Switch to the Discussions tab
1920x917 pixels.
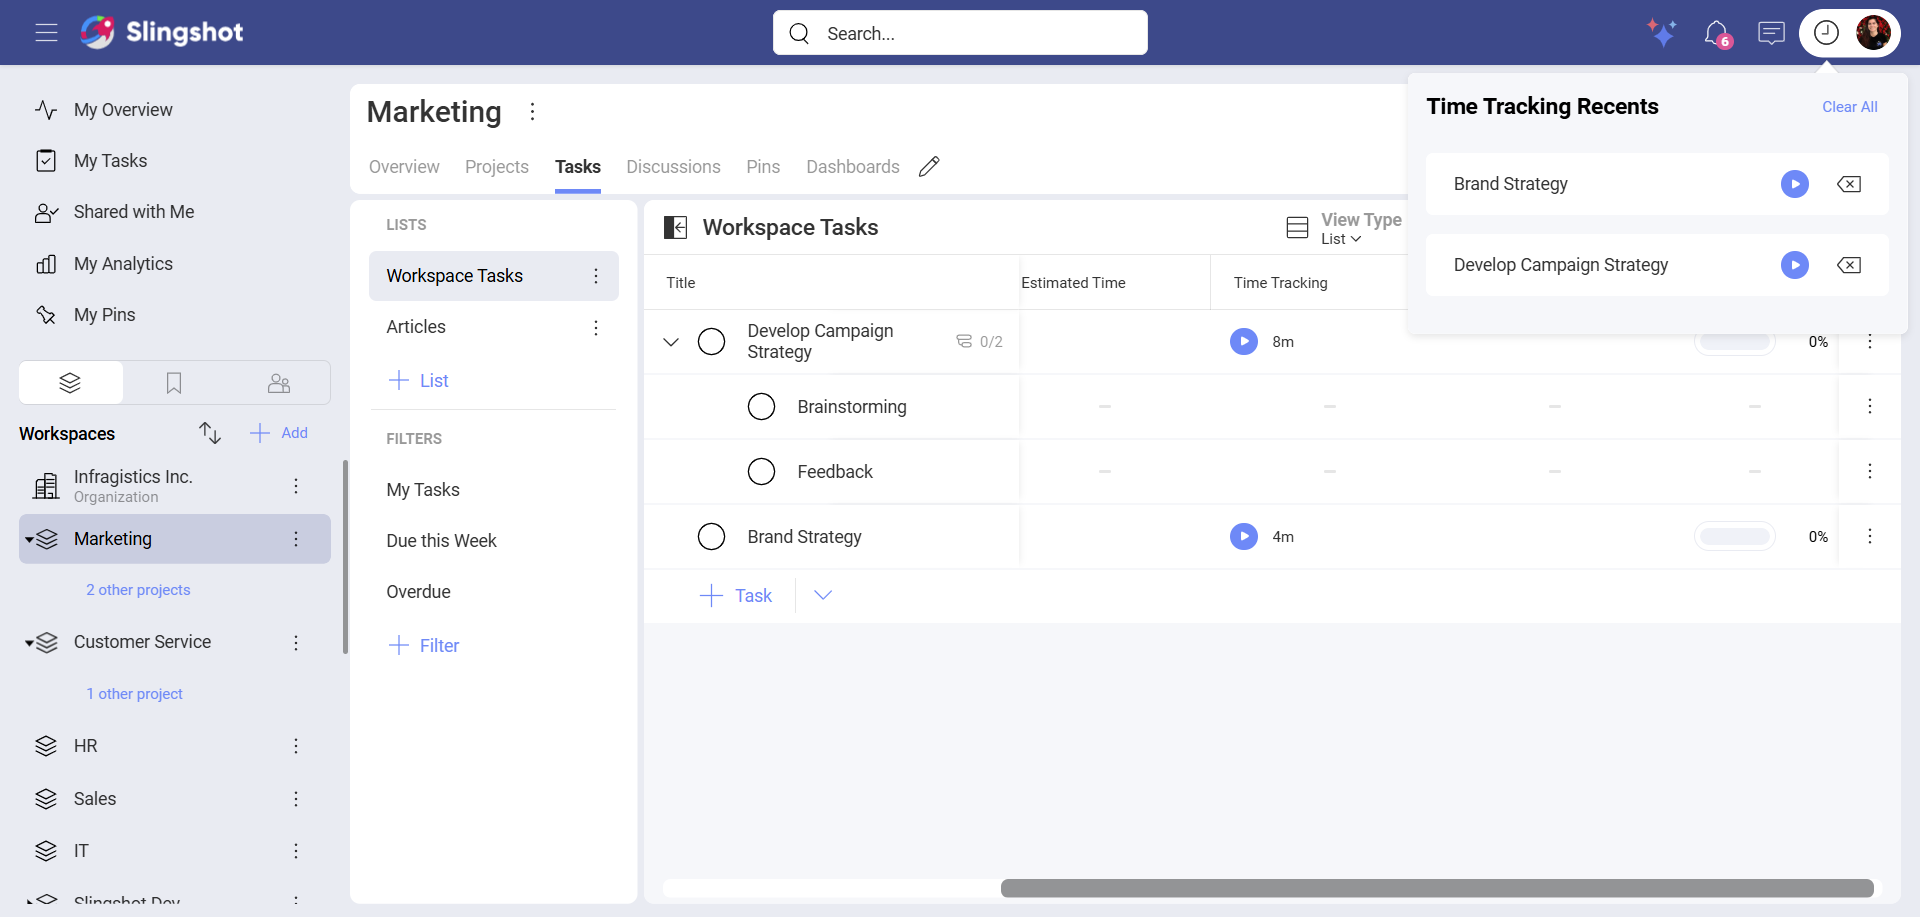pyautogui.click(x=673, y=167)
